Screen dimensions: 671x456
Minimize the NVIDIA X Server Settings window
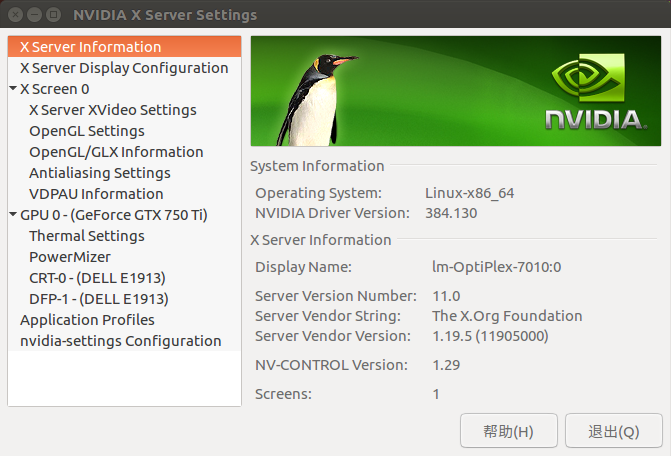pos(34,15)
